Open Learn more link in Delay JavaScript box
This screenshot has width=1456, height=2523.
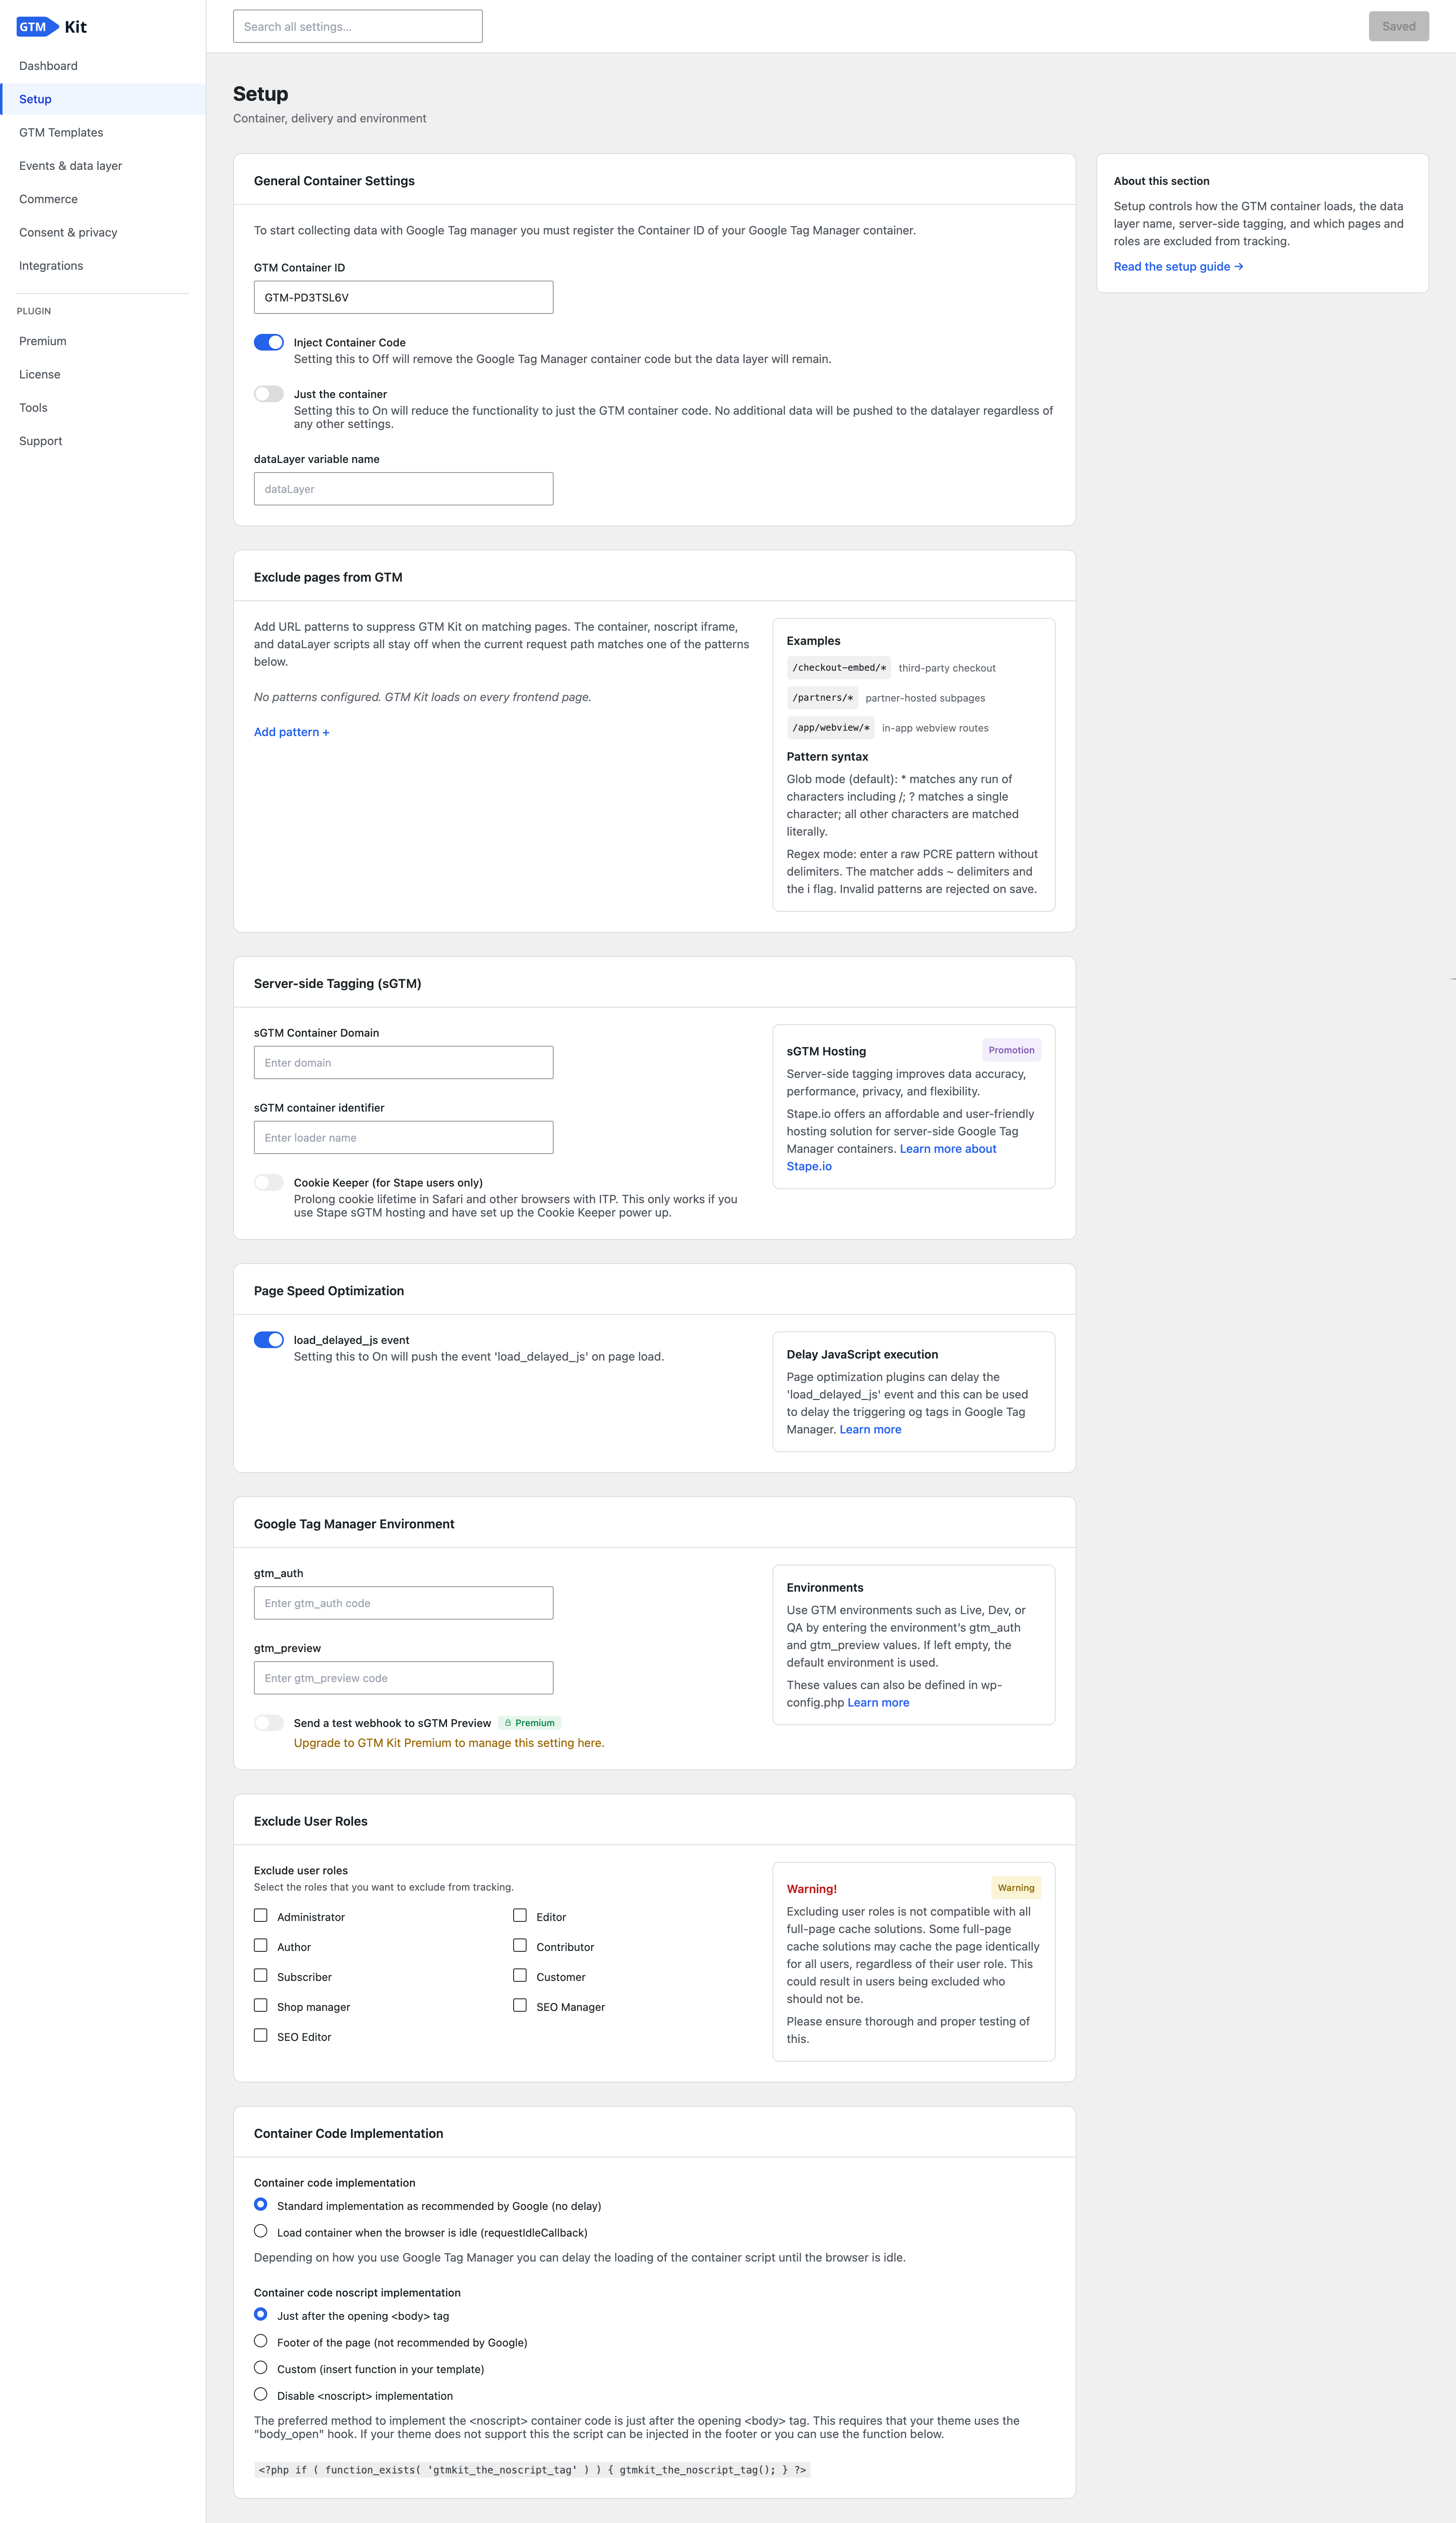pyautogui.click(x=870, y=1430)
